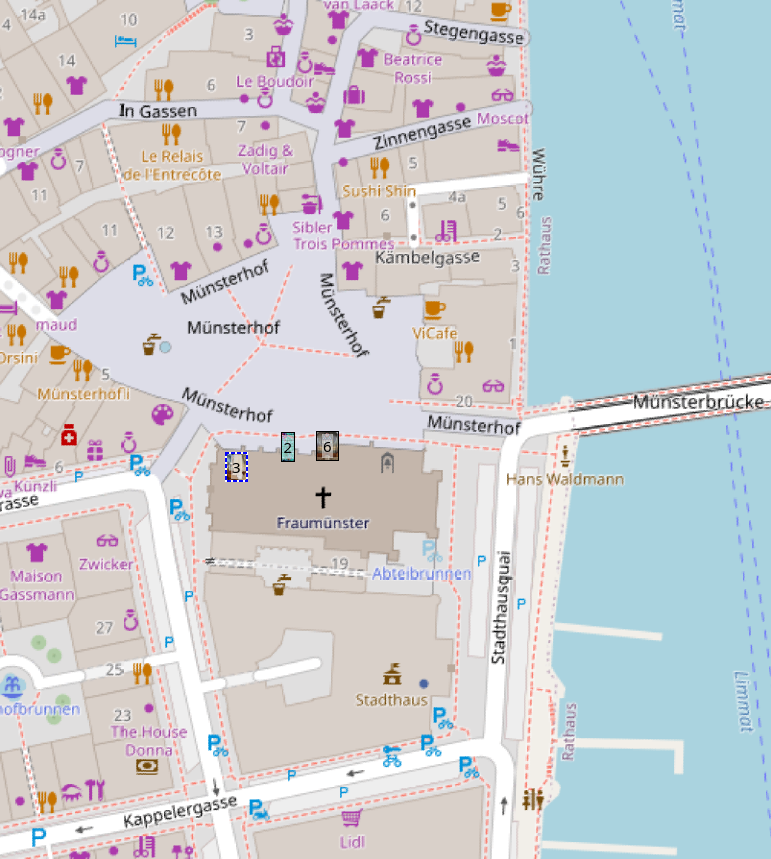Select the ViCafe coffee cup icon
Viewport: 771px width, 859px height.
(x=433, y=309)
